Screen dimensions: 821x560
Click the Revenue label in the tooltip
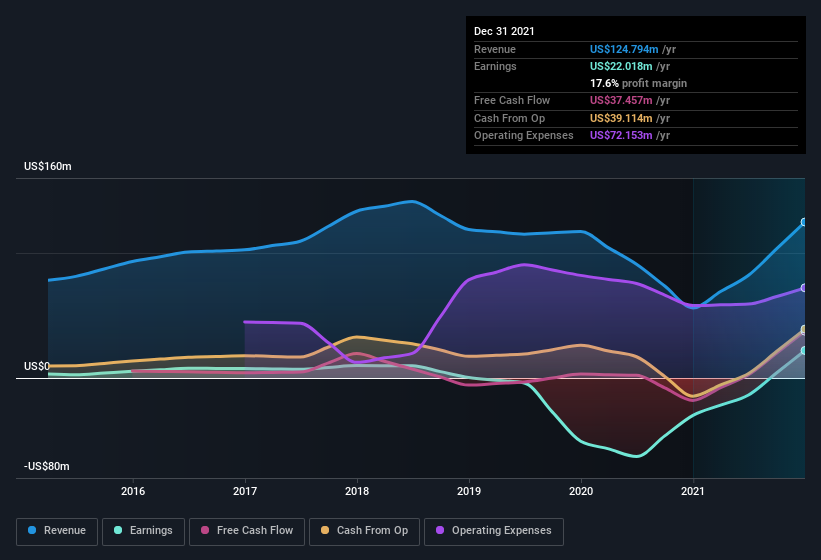point(495,49)
